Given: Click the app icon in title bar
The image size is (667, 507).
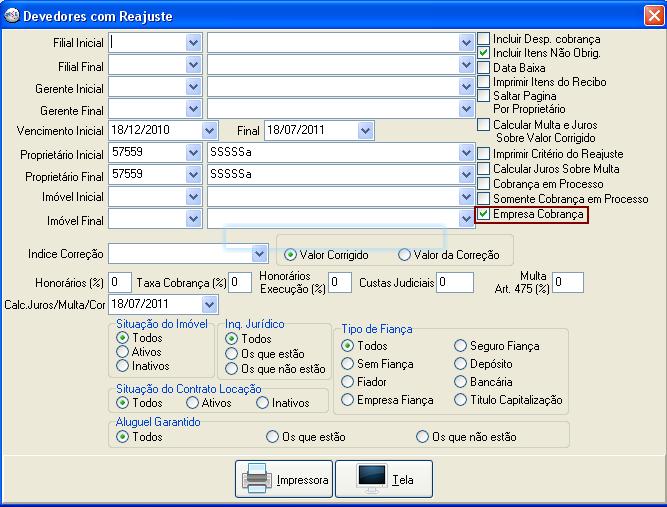Looking at the screenshot, I should 11,14.
